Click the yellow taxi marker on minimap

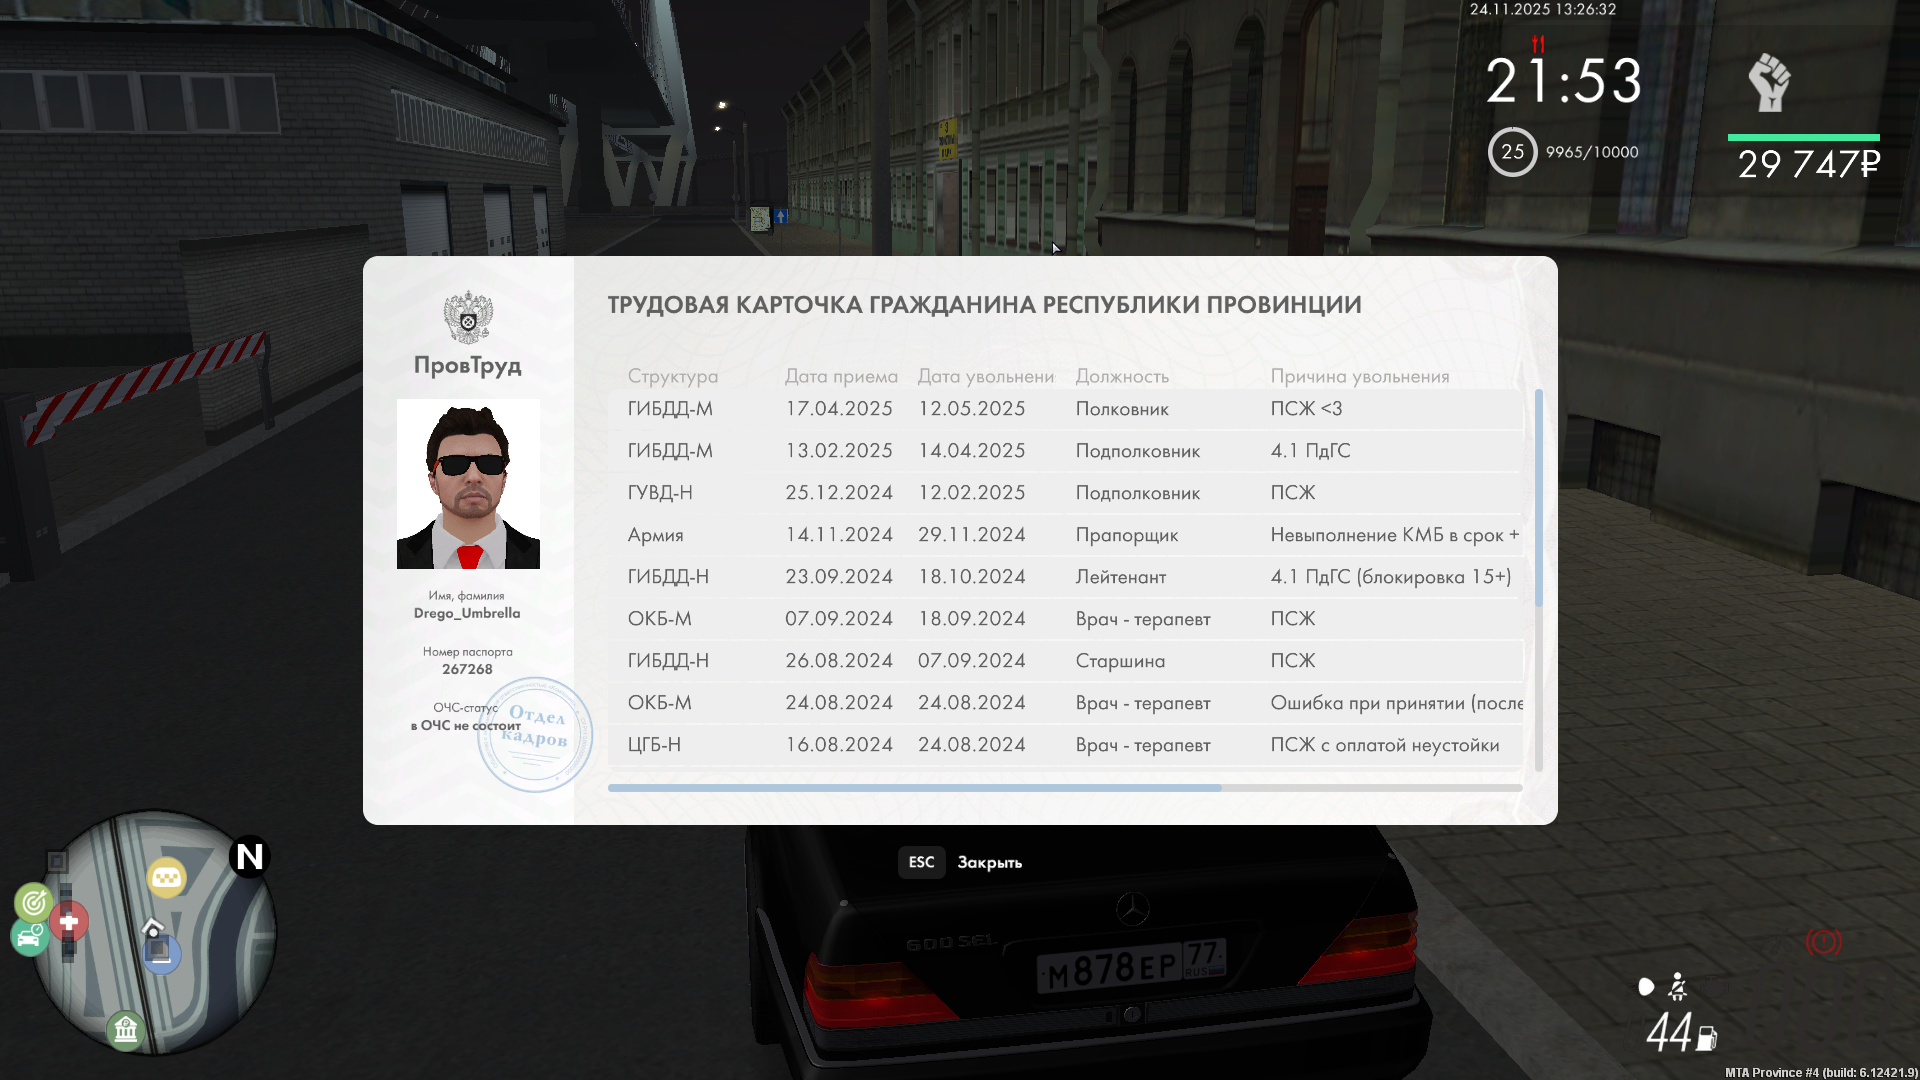tap(166, 878)
